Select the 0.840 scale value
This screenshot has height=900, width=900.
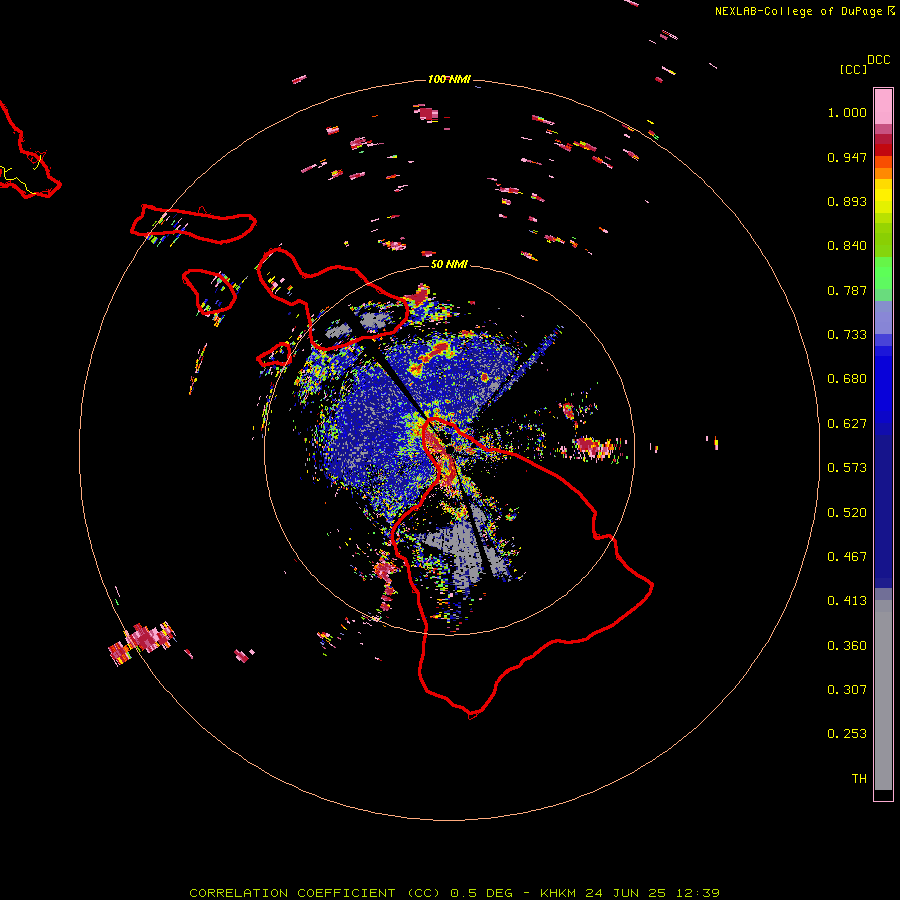coord(847,246)
